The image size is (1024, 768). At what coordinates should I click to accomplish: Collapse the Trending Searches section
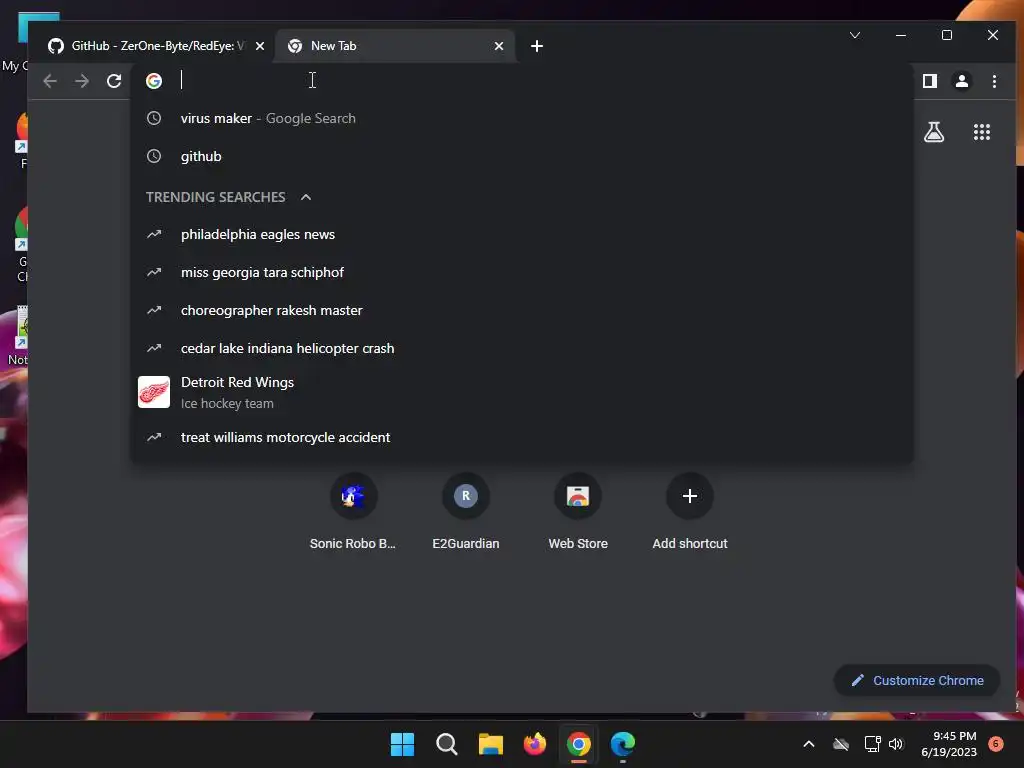click(306, 197)
